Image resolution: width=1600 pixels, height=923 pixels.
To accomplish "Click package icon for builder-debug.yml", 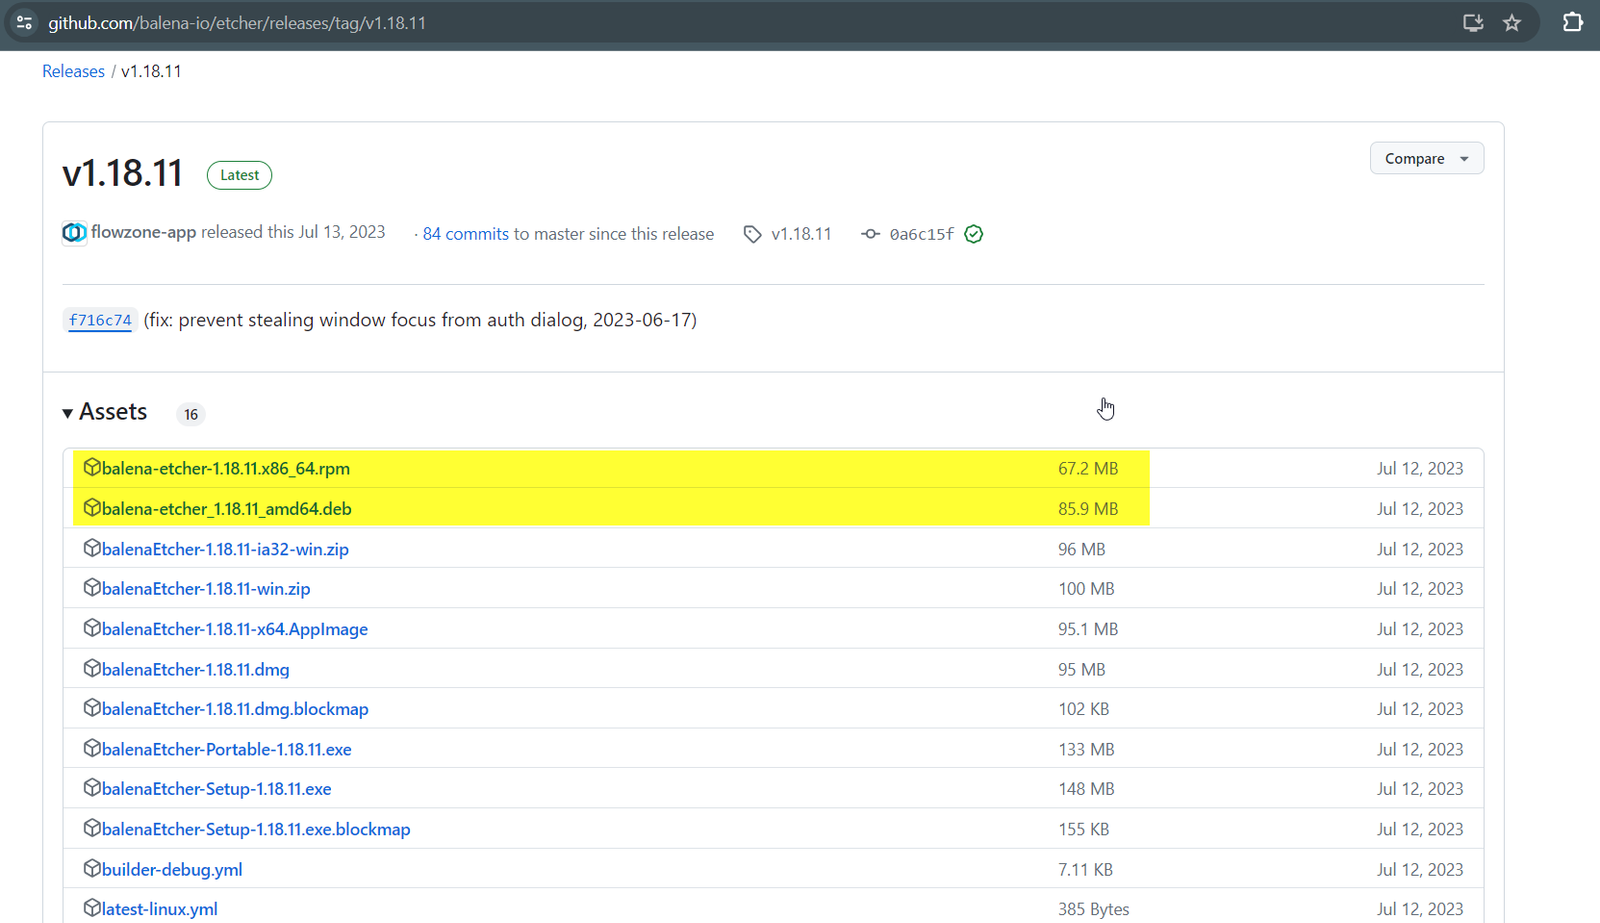I will [x=92, y=867].
